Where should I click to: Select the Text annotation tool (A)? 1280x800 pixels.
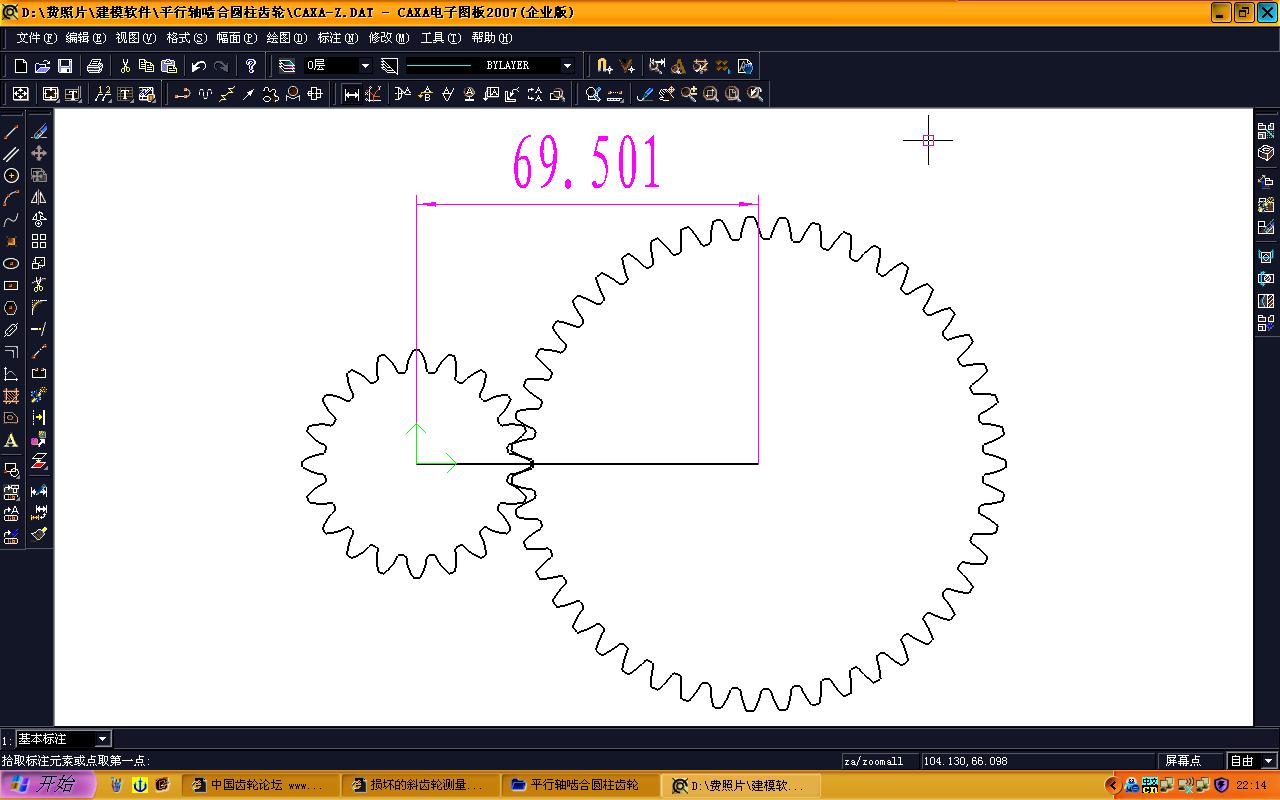(x=11, y=440)
